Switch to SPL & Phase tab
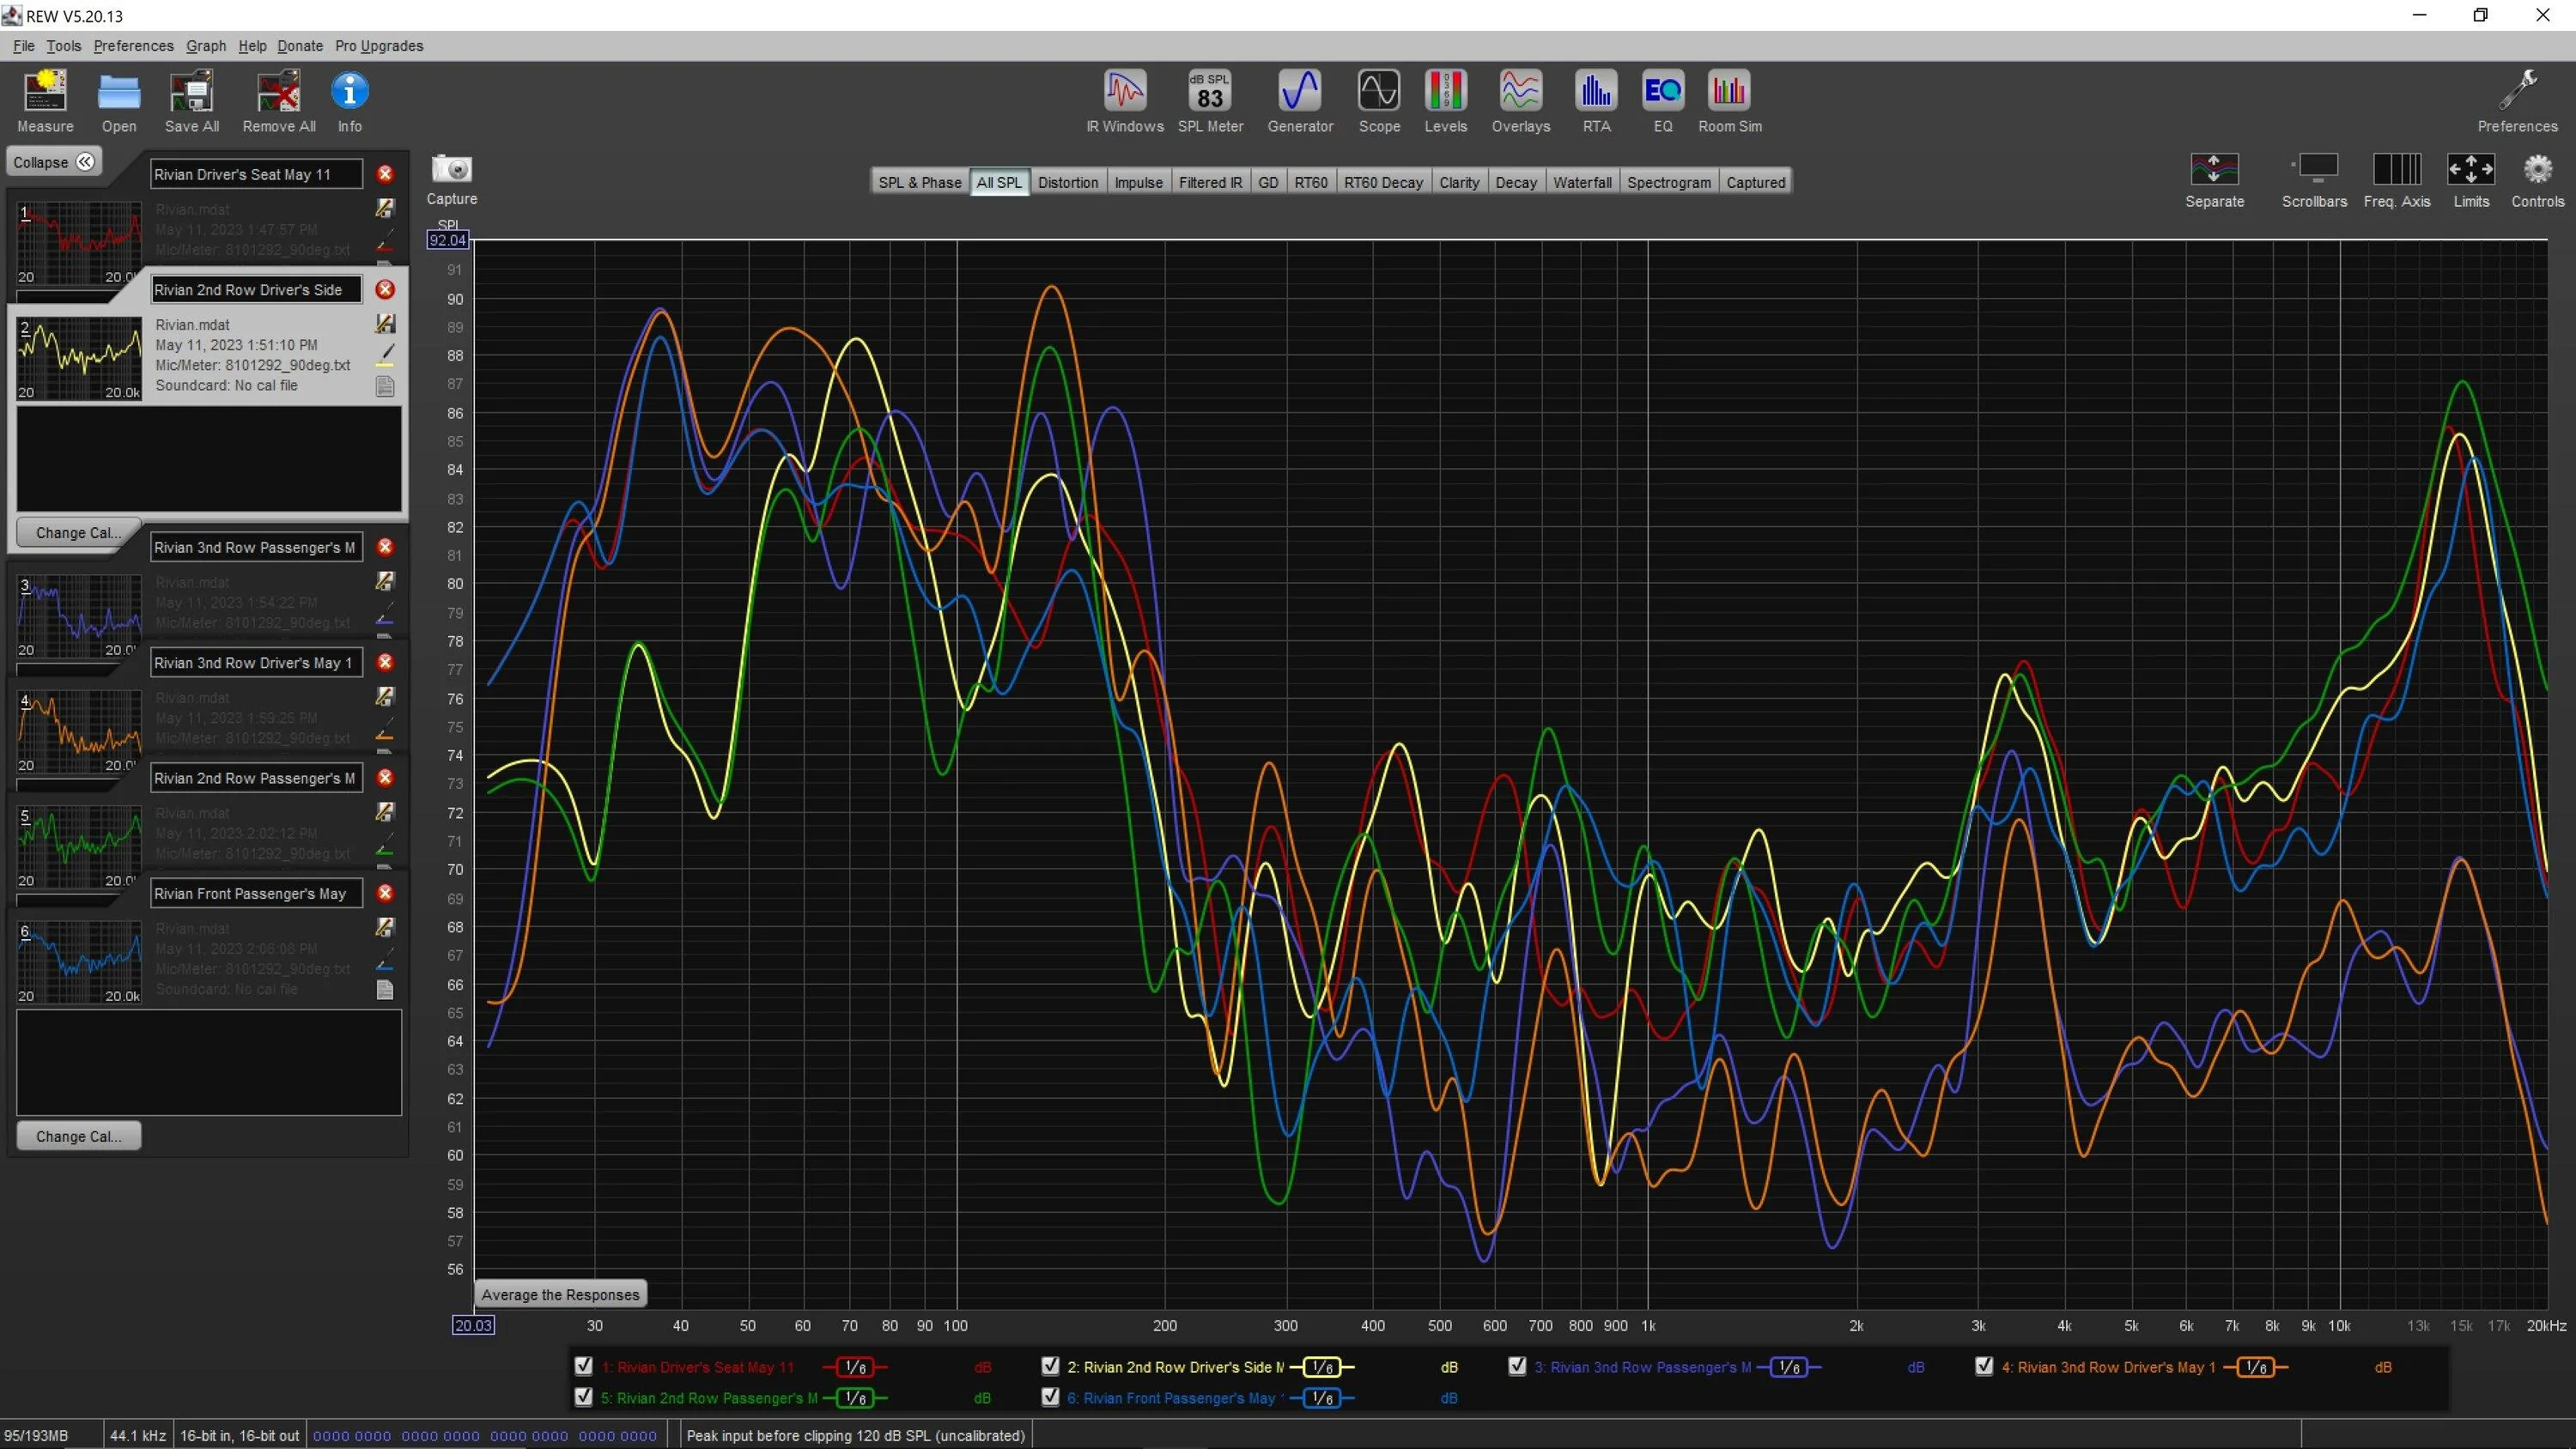This screenshot has height=1449, width=2576. 920,182
